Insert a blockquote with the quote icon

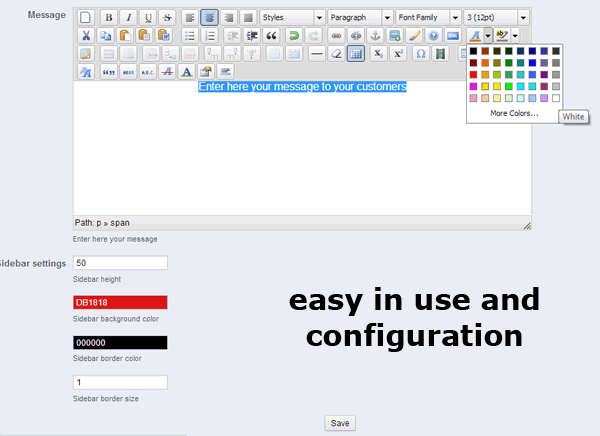pos(271,36)
